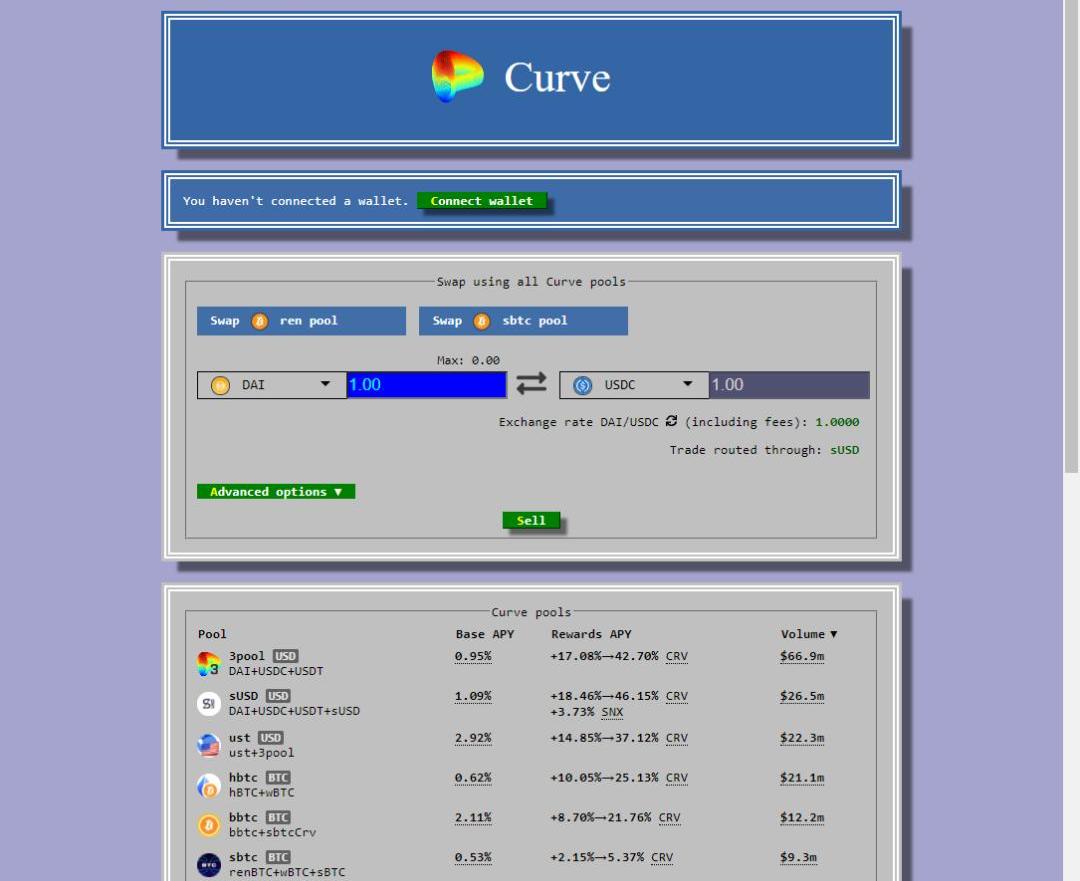
Task: Open the USDC token dropdown
Action: pyautogui.click(x=633, y=385)
